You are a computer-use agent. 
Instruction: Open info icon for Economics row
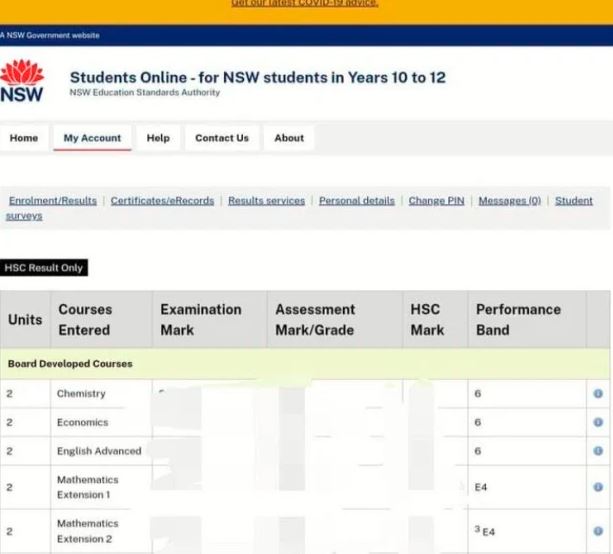click(598, 422)
